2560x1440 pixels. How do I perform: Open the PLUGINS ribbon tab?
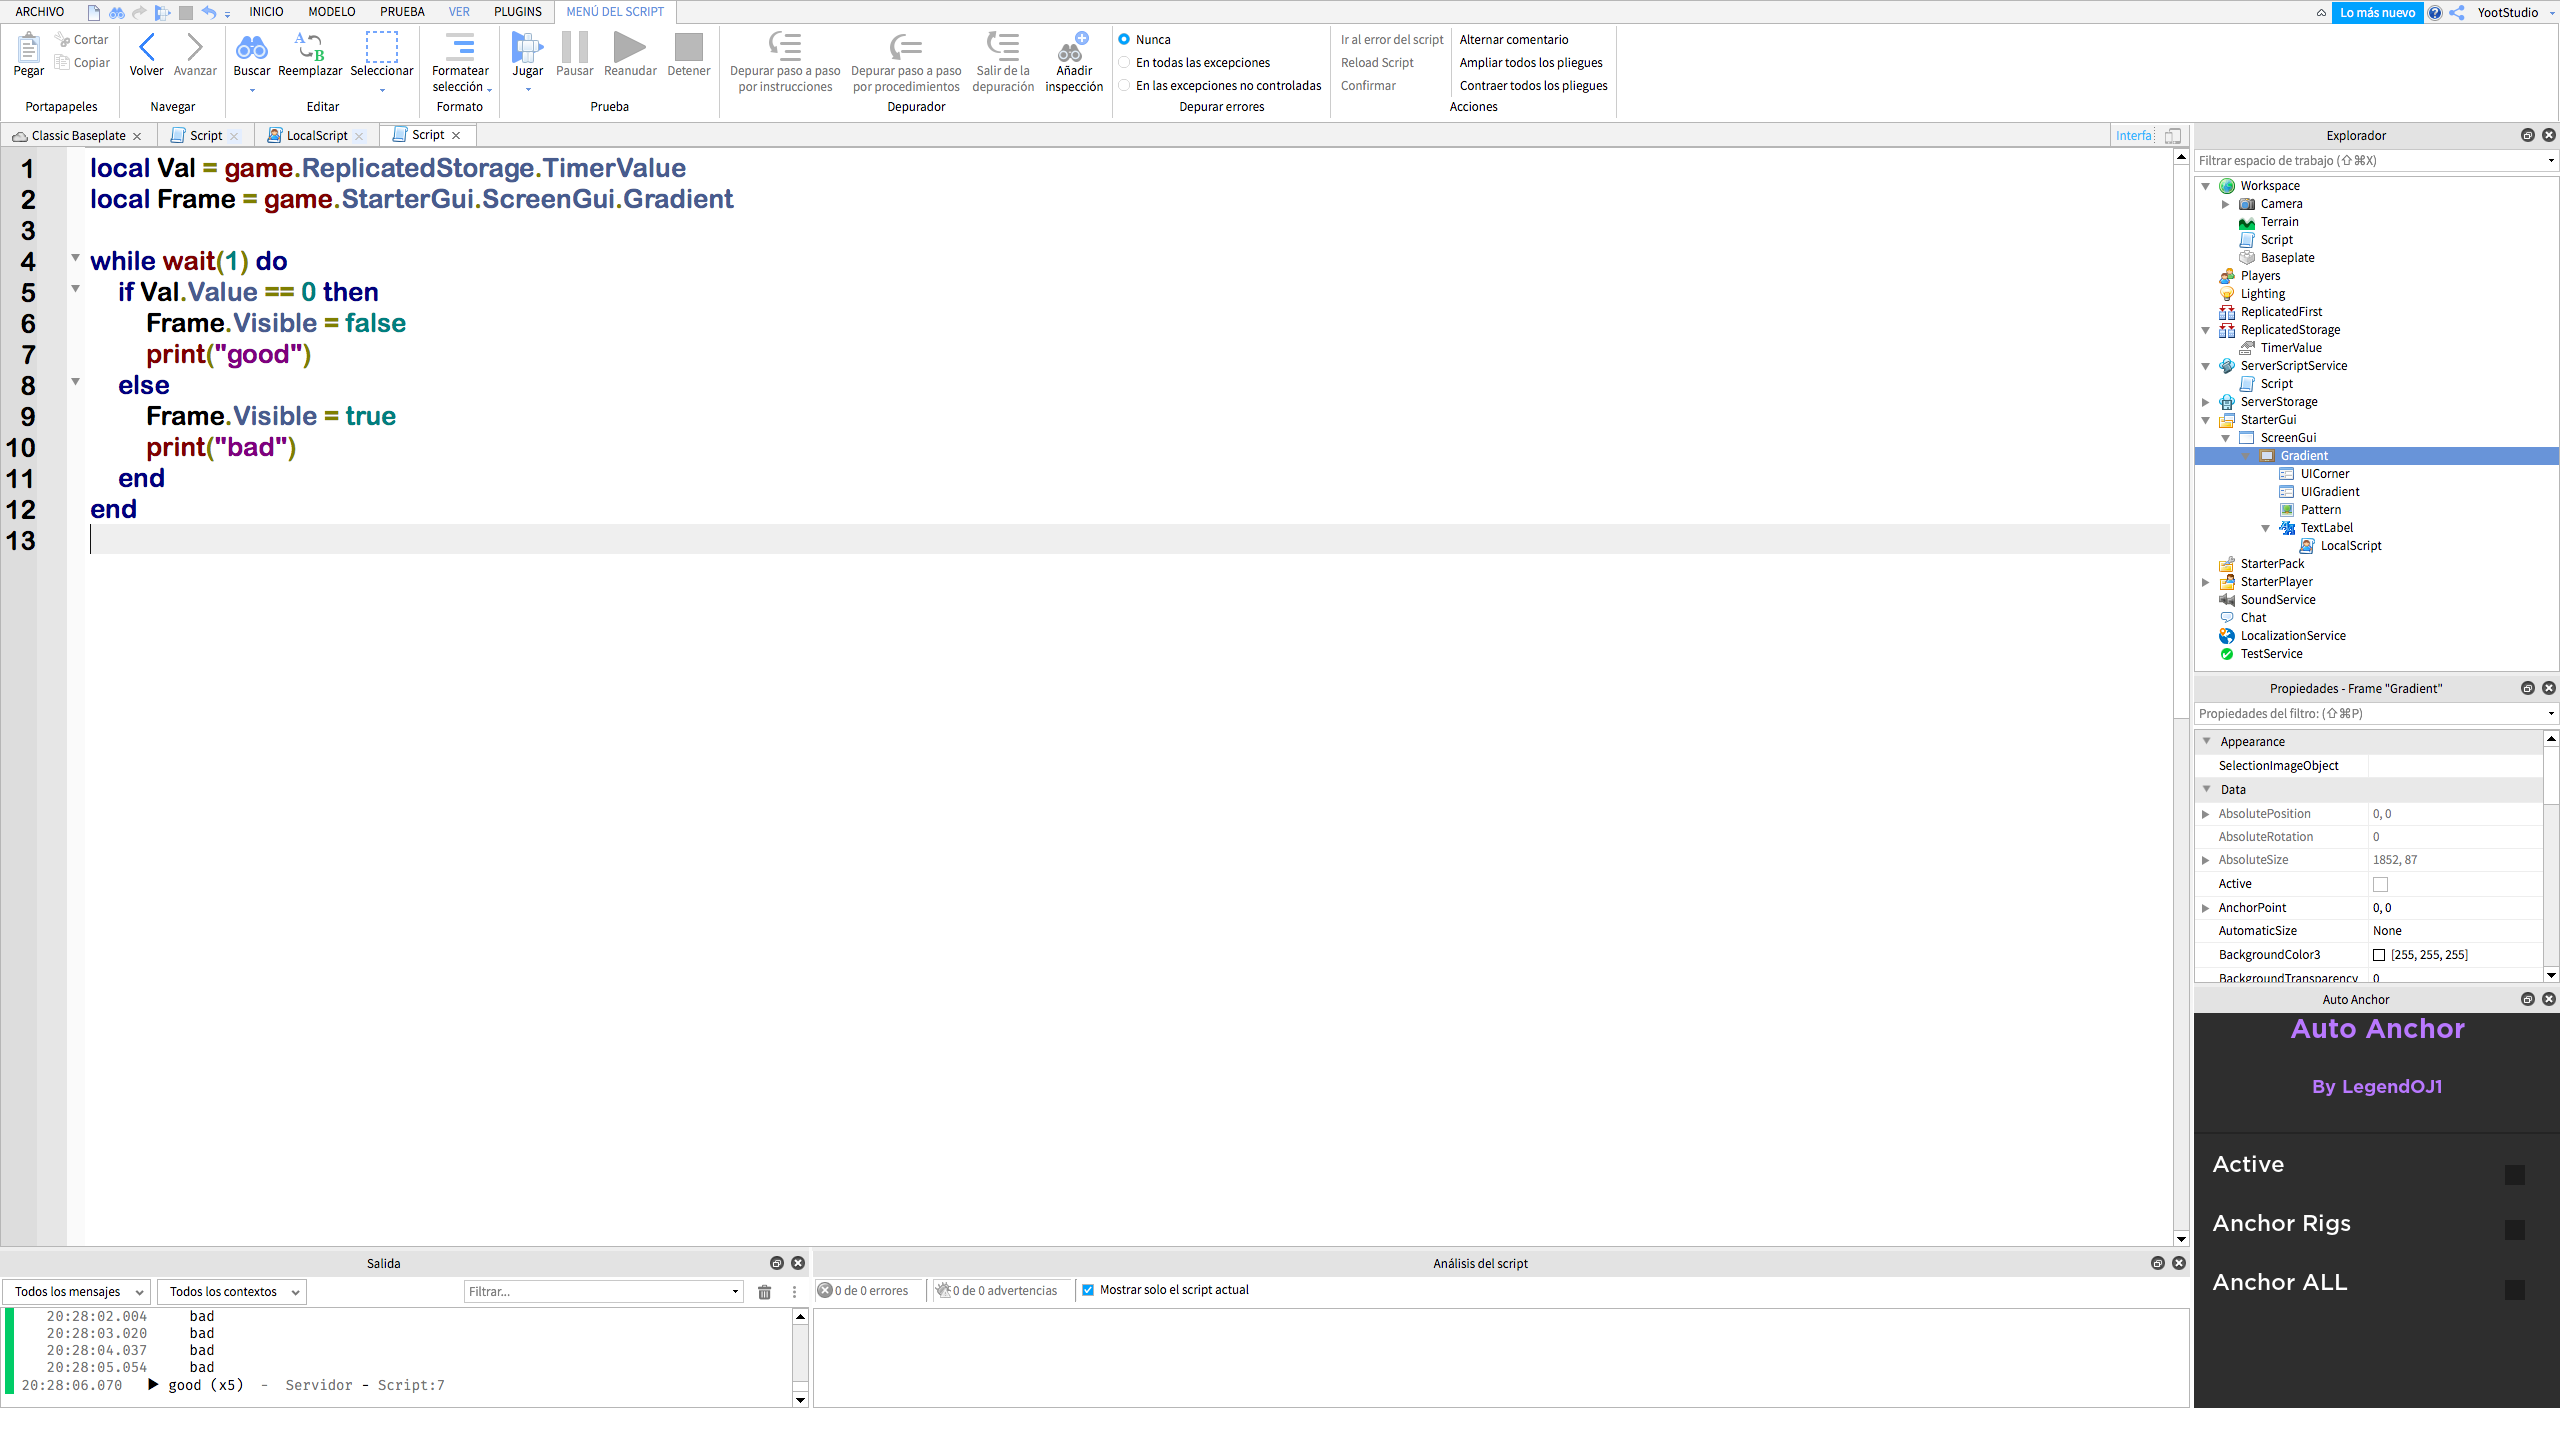(517, 12)
